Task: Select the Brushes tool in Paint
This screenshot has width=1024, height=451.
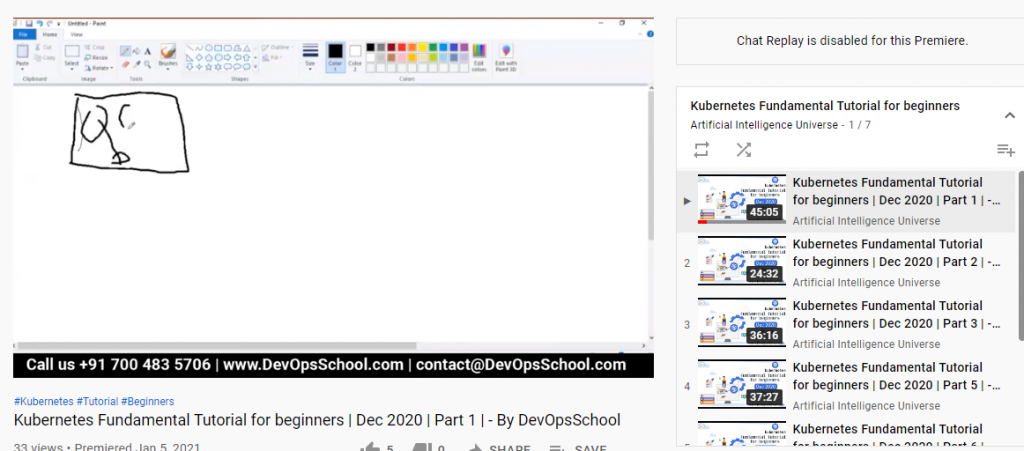Action: pos(168,55)
